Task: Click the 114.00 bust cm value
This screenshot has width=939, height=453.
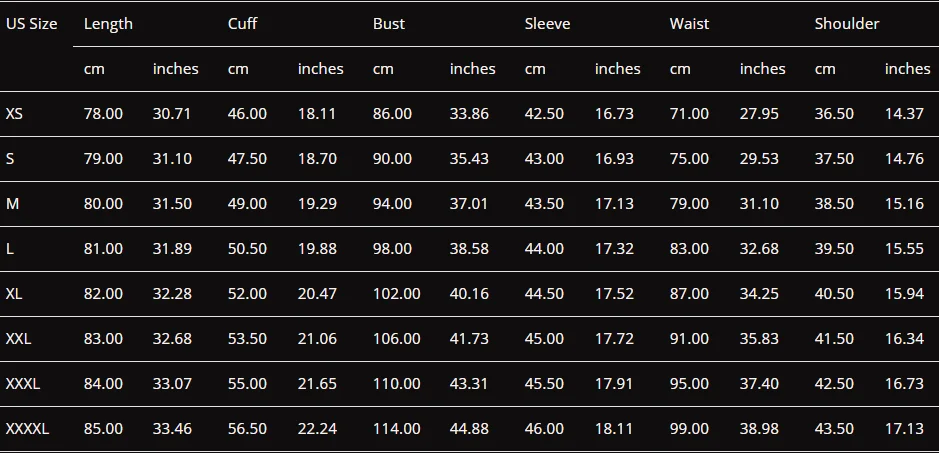Action: (396, 429)
